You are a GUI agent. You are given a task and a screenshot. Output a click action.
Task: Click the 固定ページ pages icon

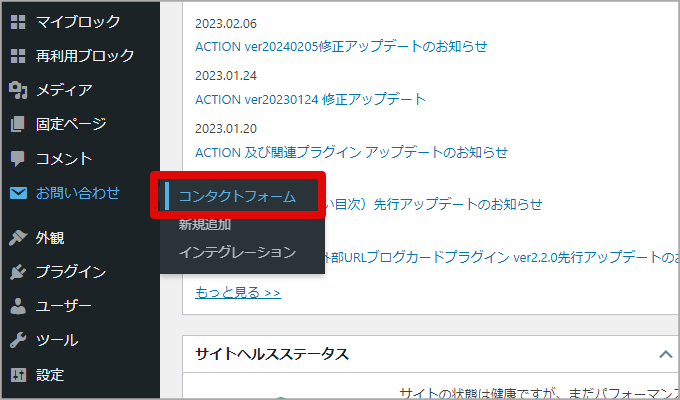(x=18, y=124)
